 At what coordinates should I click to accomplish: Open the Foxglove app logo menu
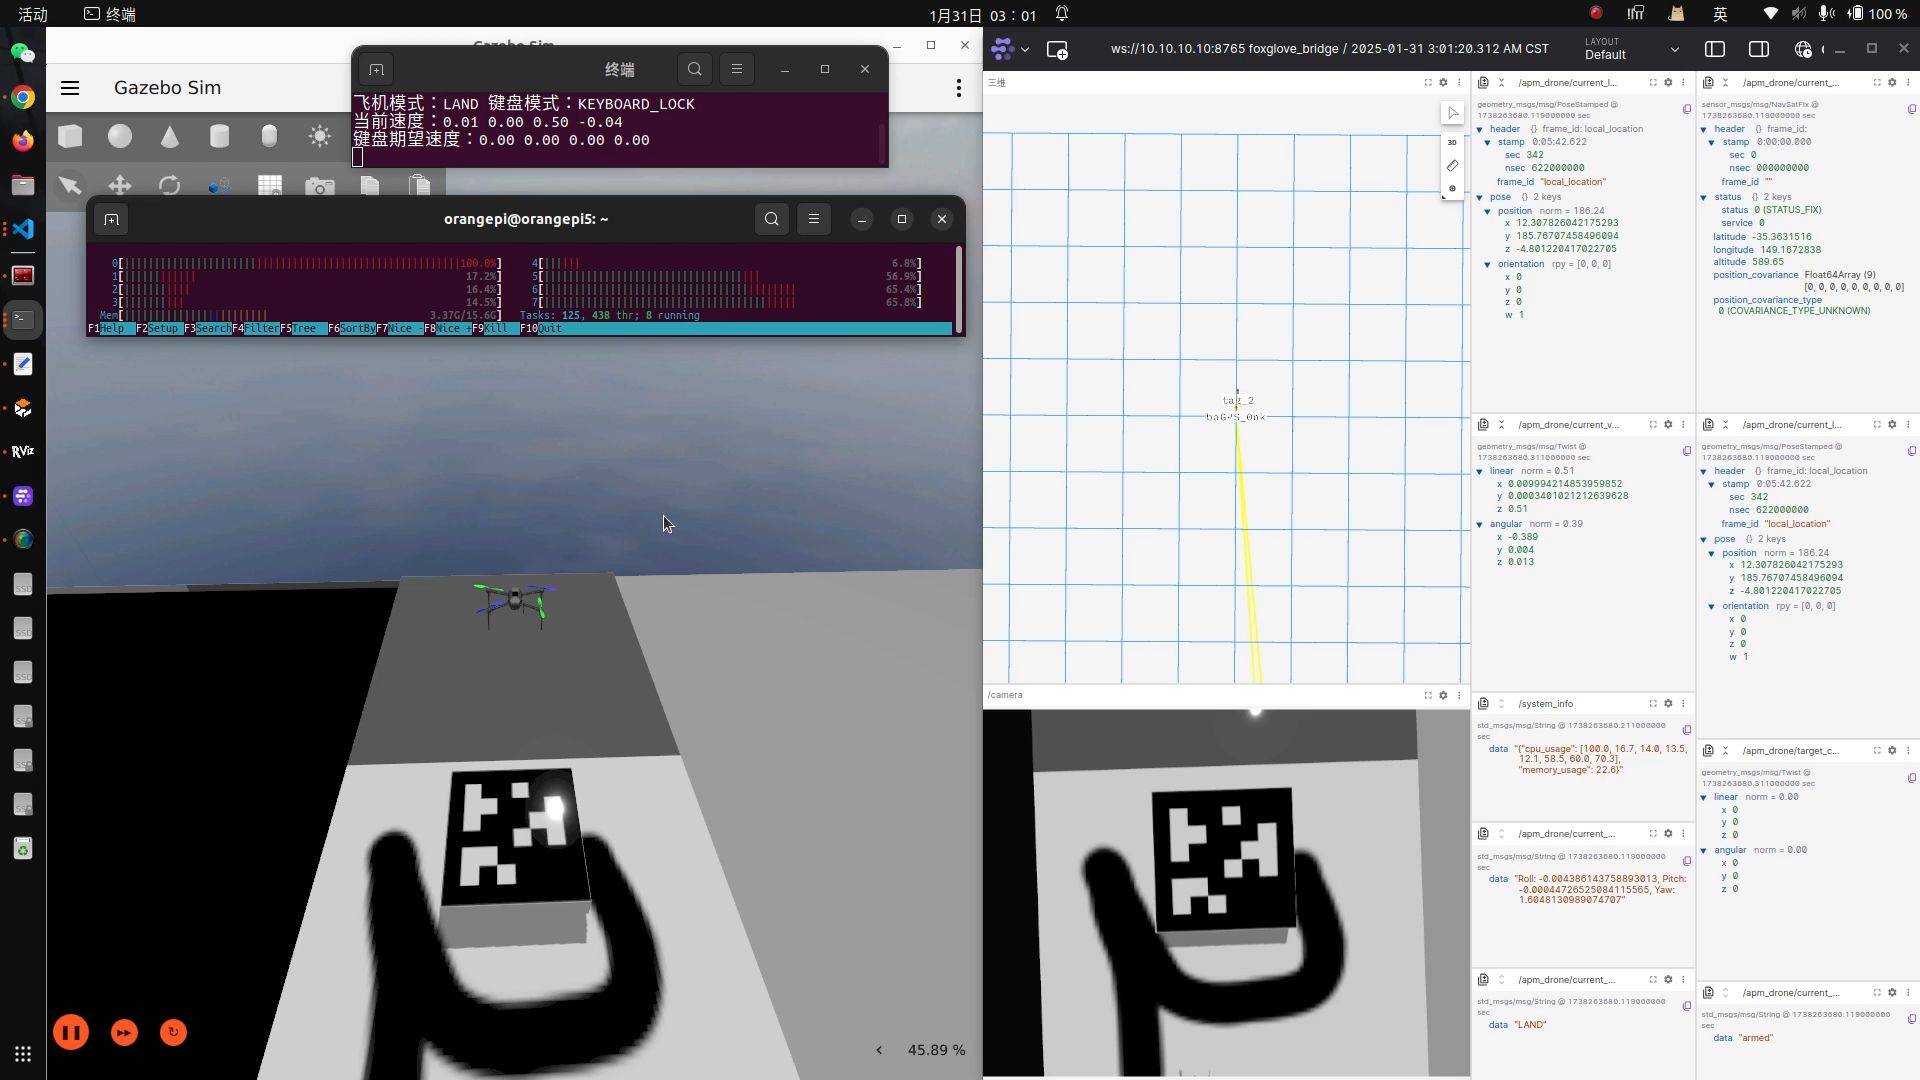pos(1009,49)
